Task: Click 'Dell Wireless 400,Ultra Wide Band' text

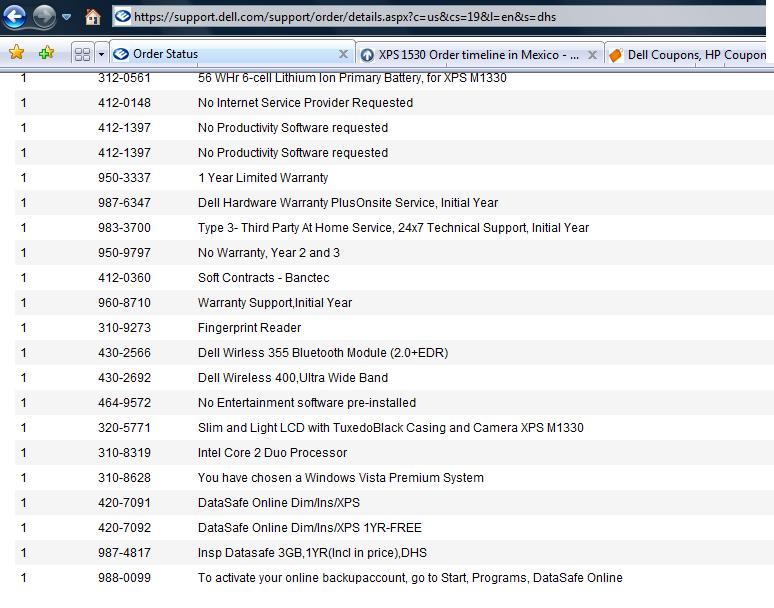Action: (x=293, y=378)
